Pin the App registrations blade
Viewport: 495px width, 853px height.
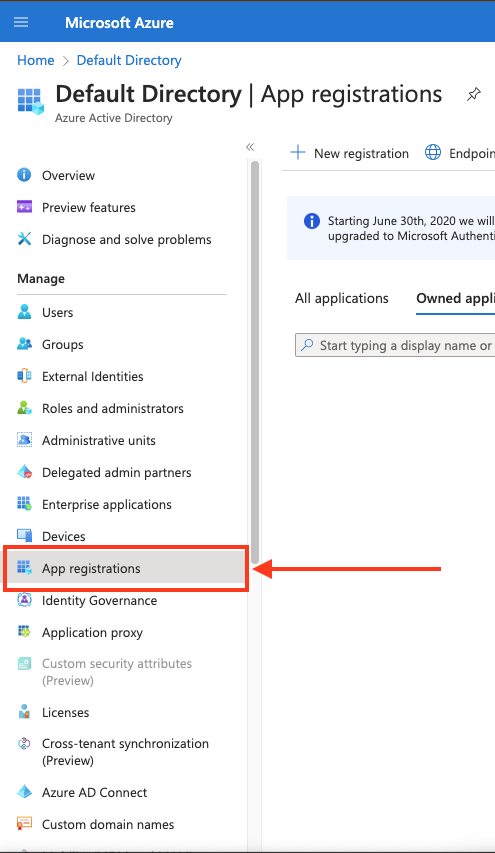474,94
